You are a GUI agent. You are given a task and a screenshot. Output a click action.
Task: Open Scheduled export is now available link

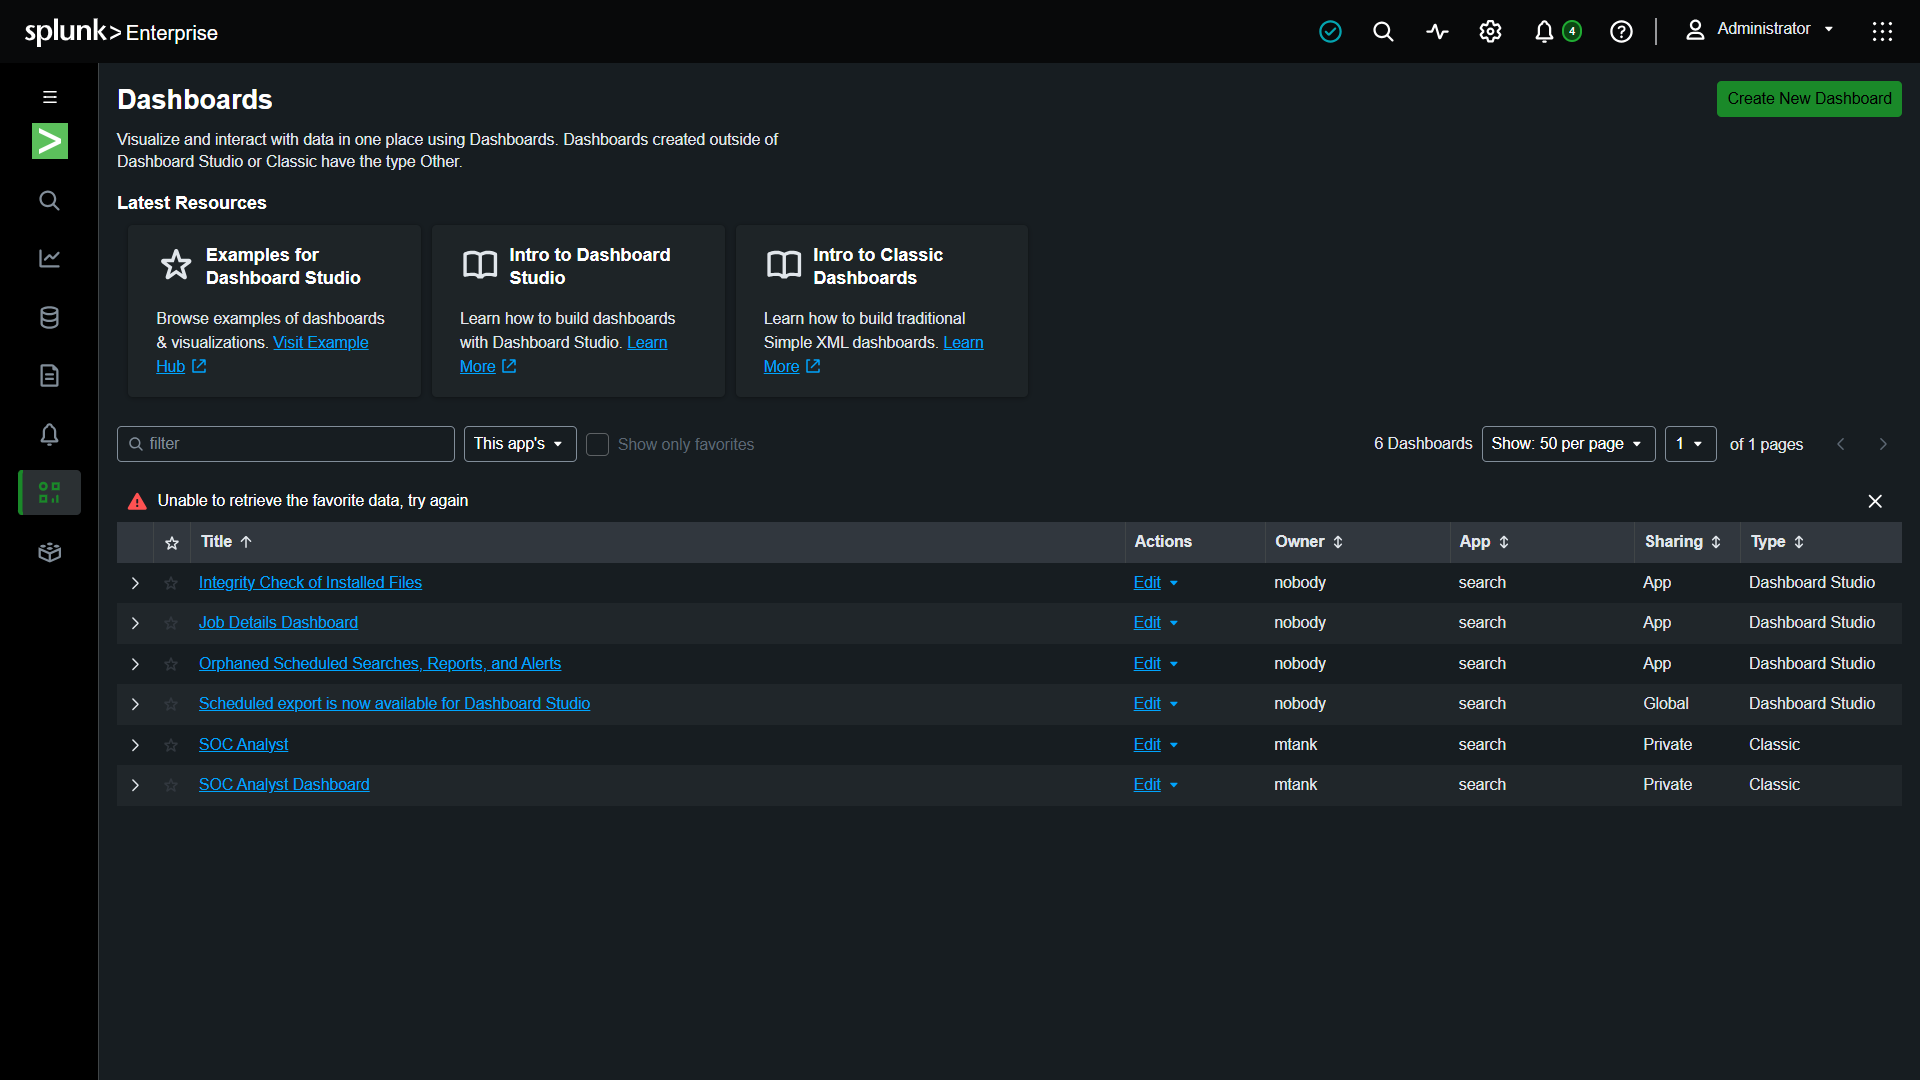click(394, 704)
